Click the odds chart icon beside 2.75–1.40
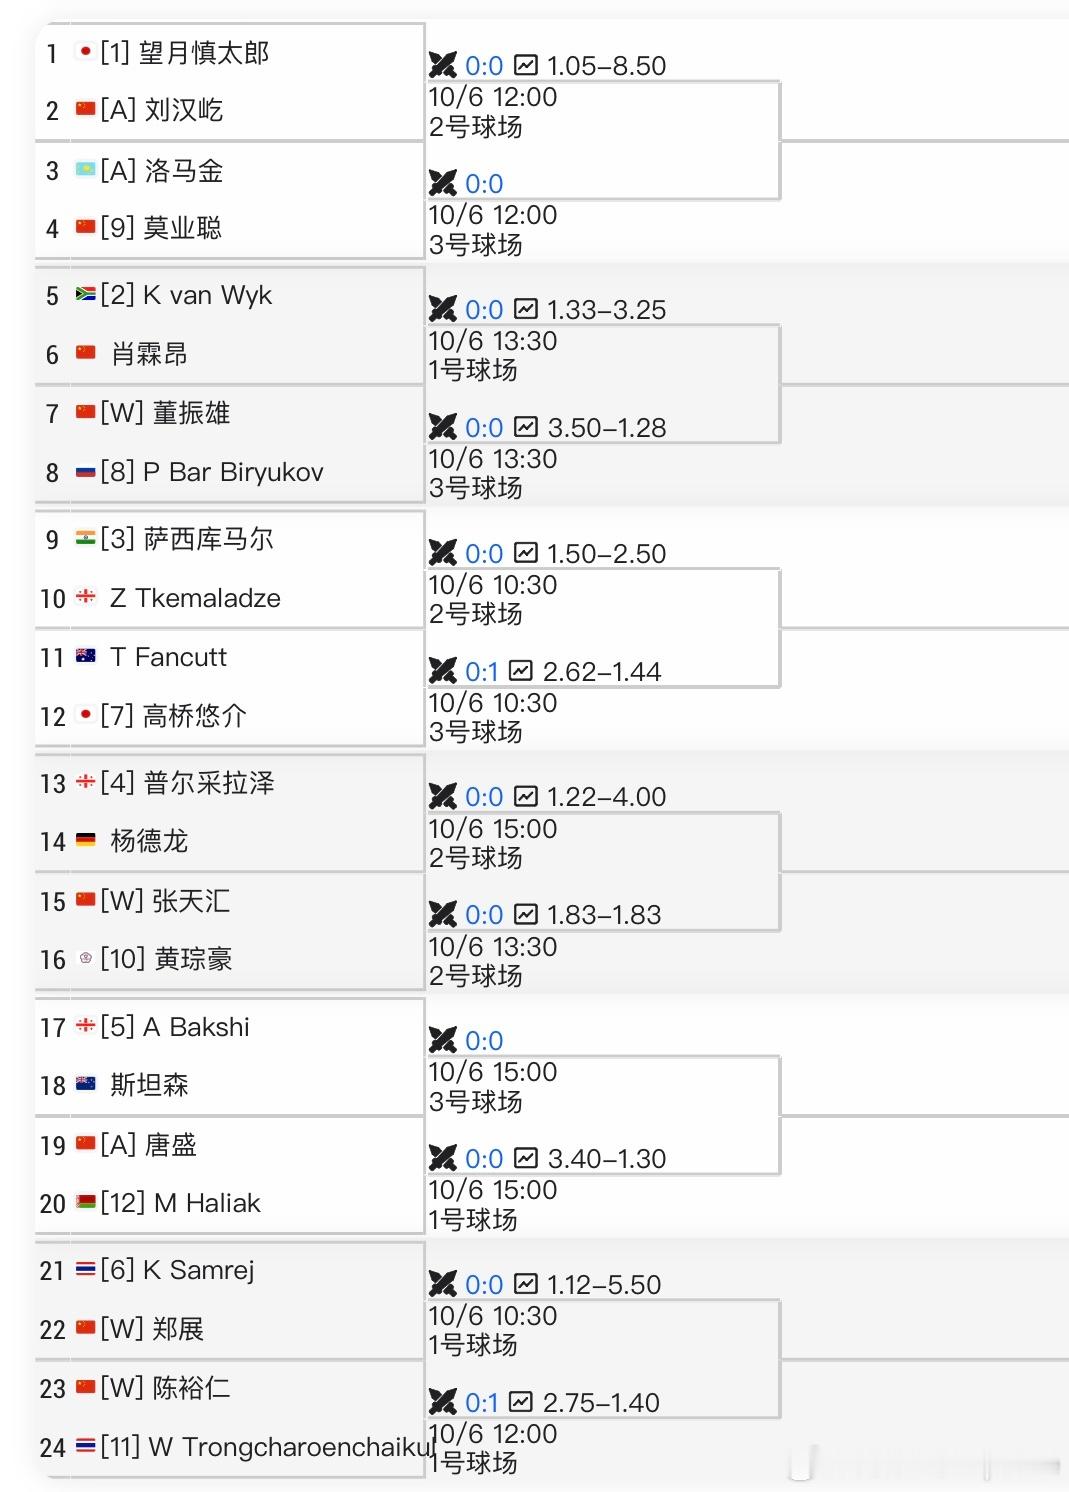 coord(521,1402)
